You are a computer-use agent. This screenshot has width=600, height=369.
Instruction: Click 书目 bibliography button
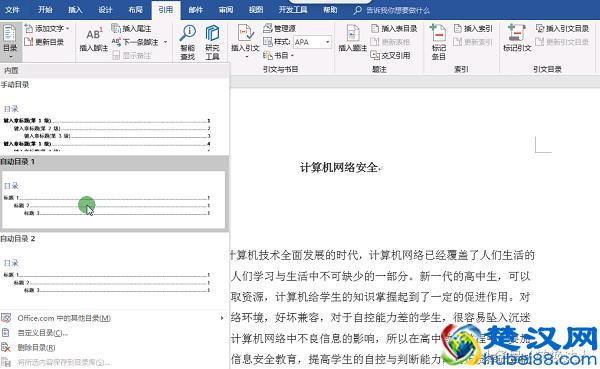tap(278, 56)
